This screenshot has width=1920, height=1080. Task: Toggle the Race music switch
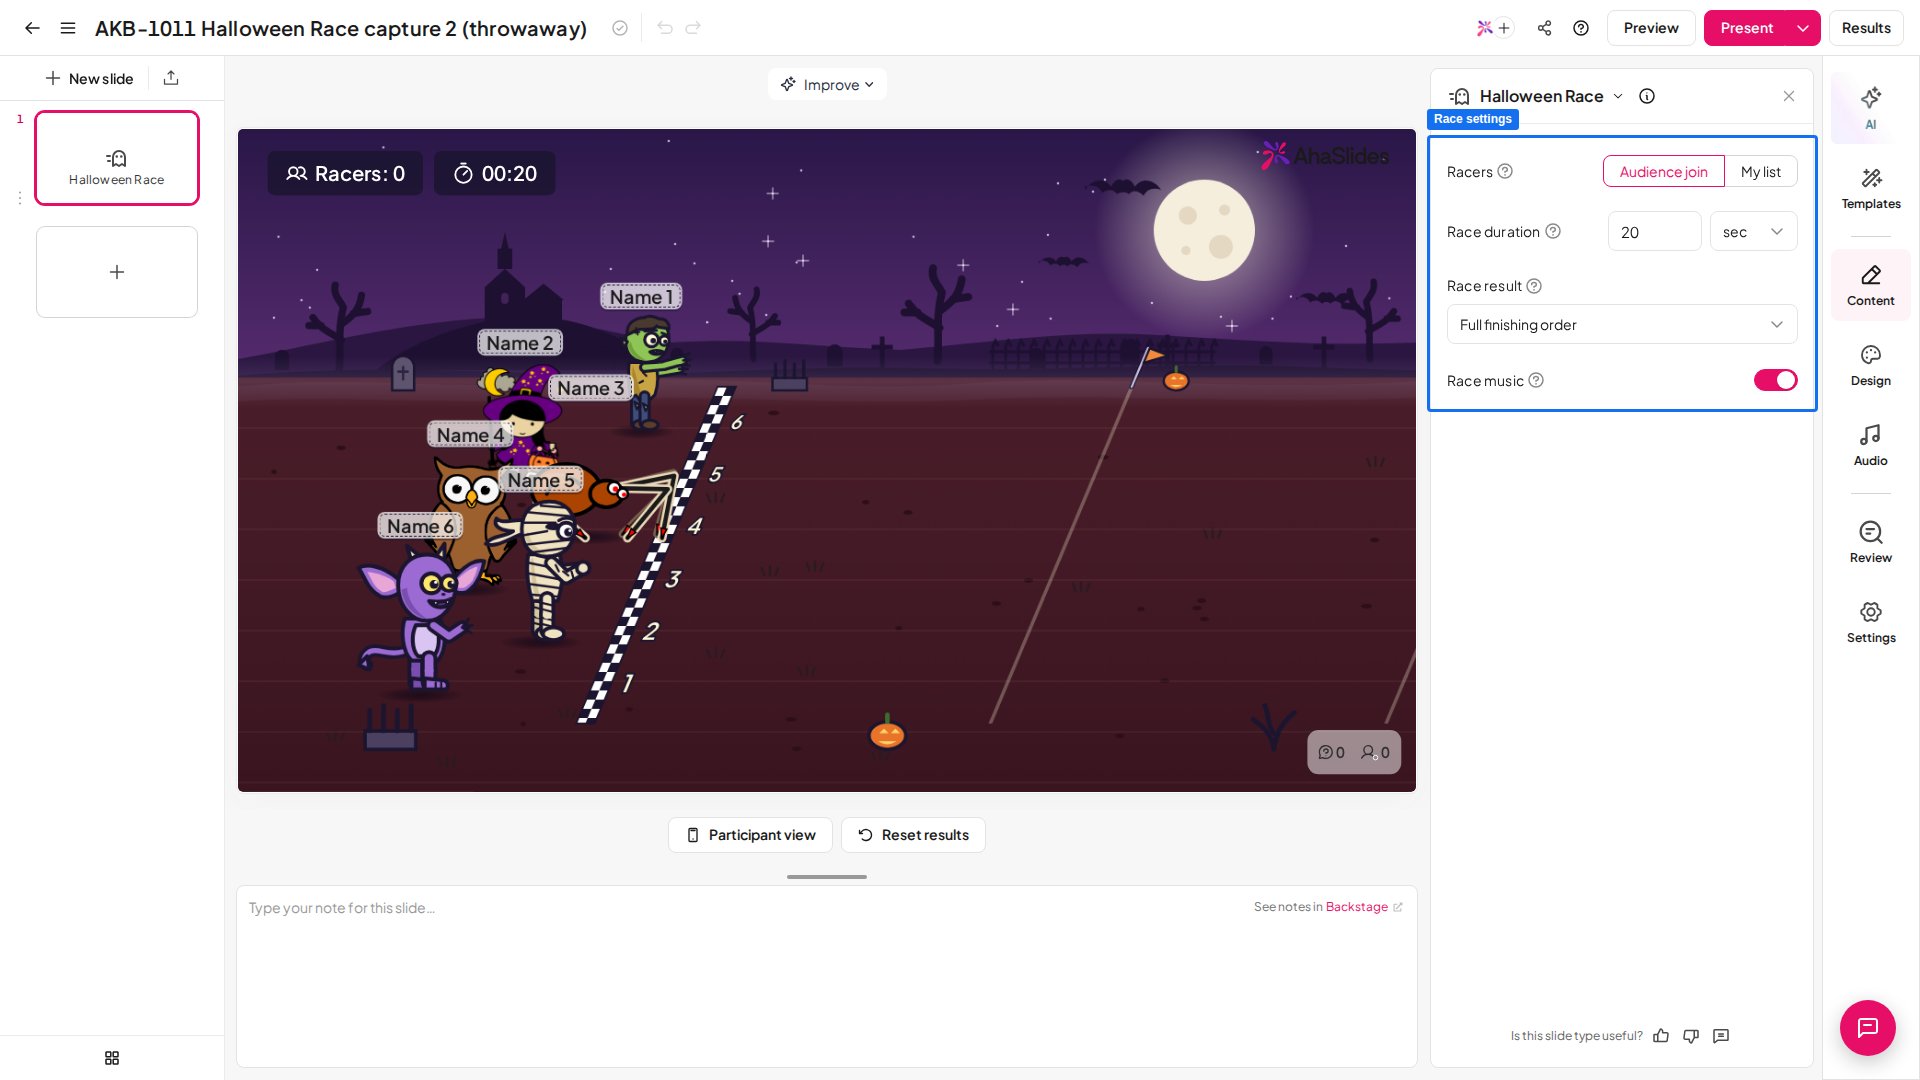[1776, 380]
